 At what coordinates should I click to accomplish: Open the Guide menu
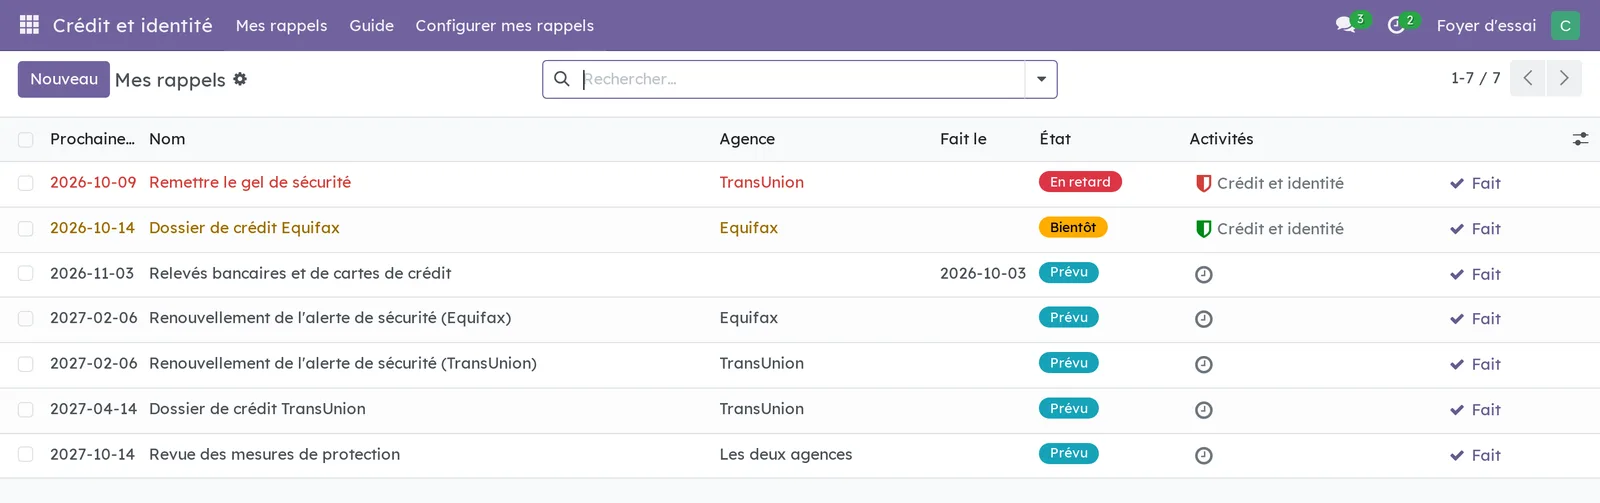point(371,25)
